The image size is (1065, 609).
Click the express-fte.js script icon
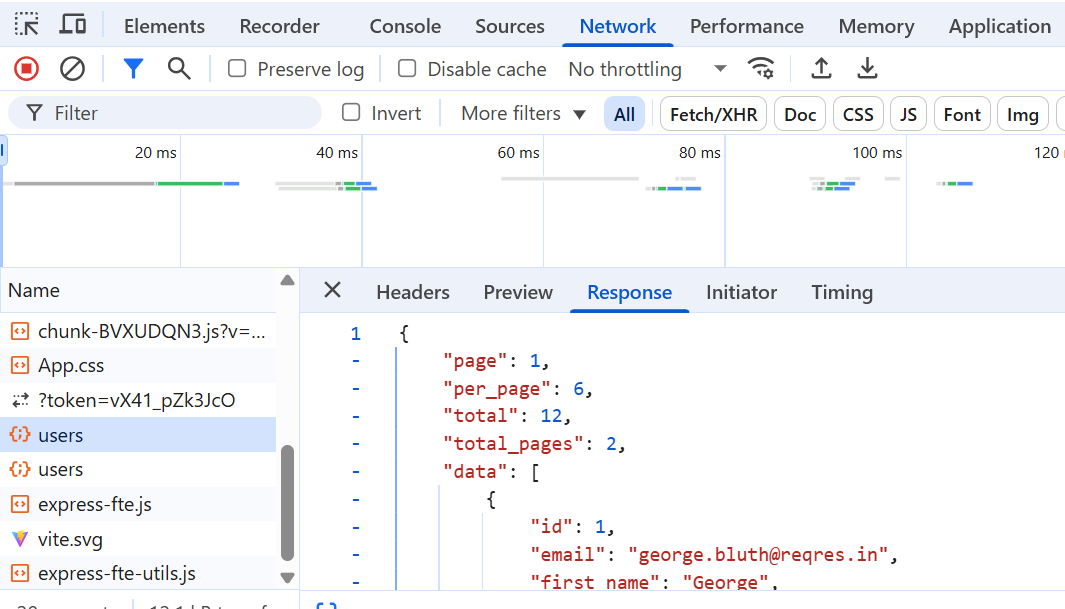tap(20, 504)
